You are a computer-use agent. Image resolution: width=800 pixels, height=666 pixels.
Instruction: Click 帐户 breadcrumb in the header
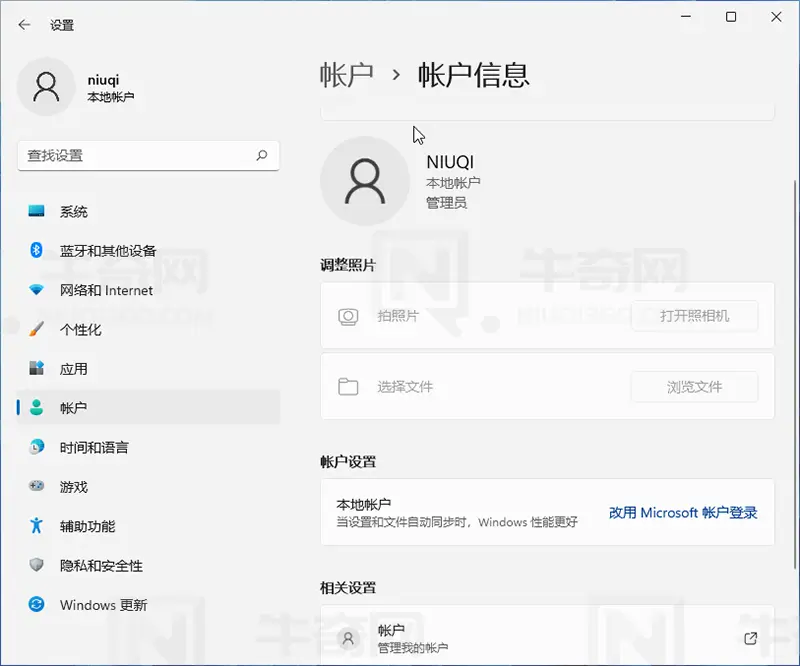347,75
